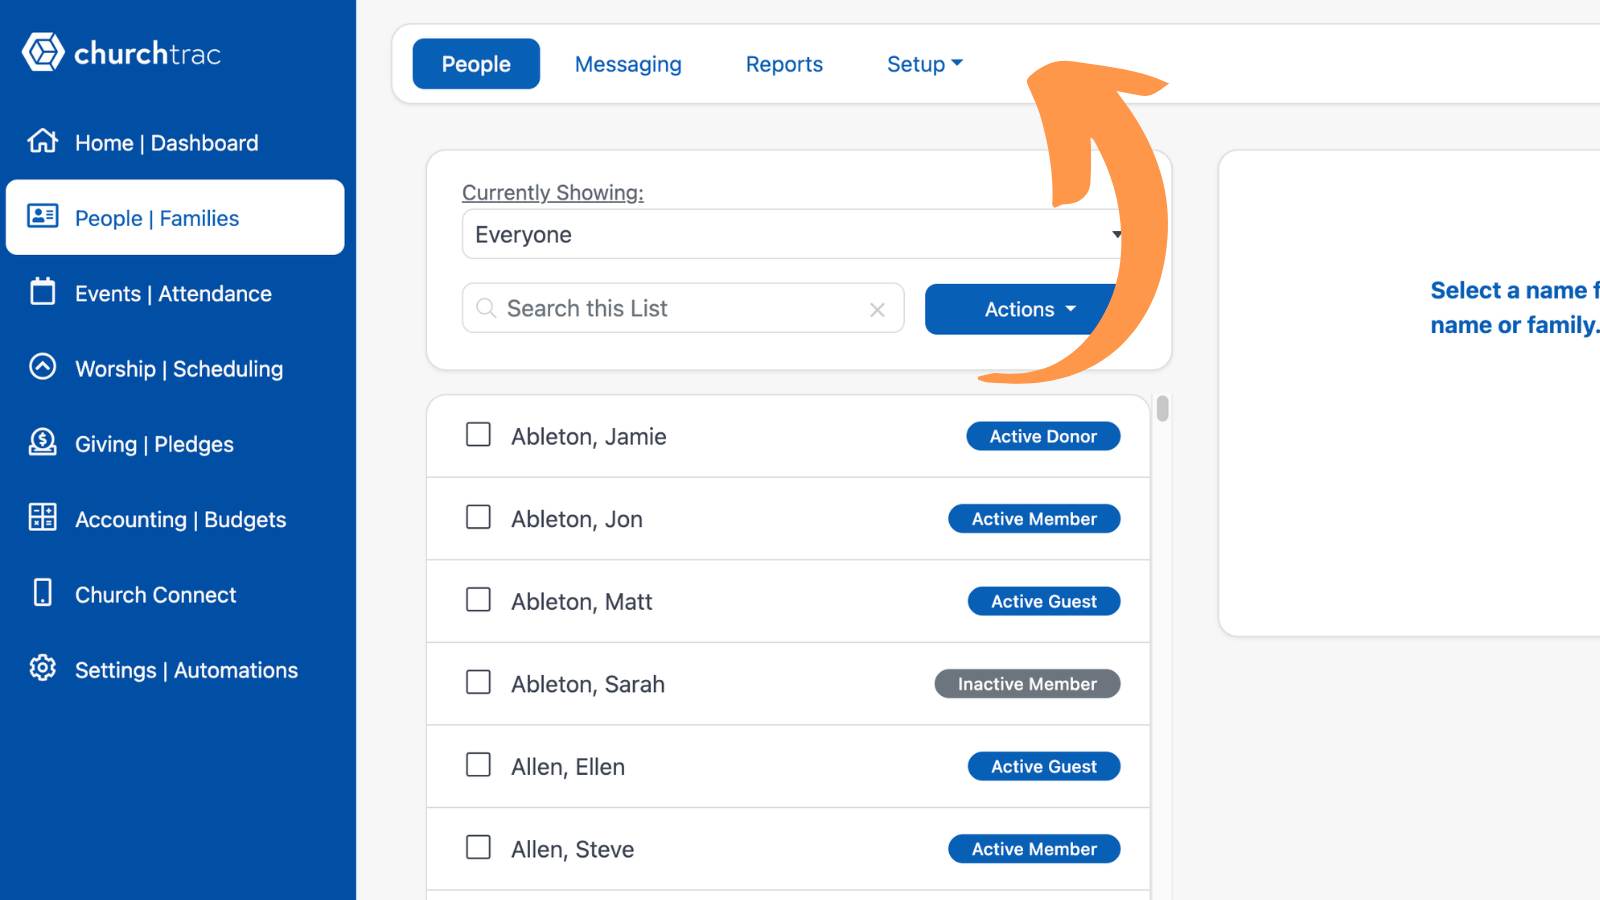Viewport: 1600px width, 900px height.
Task: Click the circled chevron icon beside Worship | Scheduling
Action: (x=42, y=367)
